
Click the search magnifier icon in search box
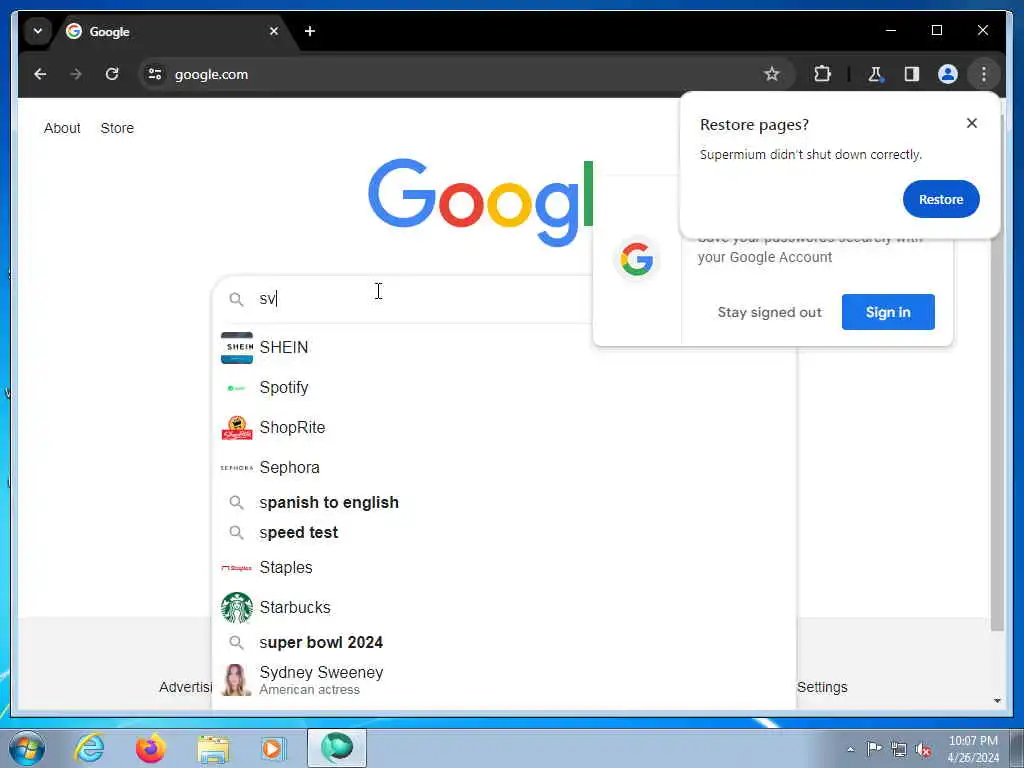click(236, 299)
